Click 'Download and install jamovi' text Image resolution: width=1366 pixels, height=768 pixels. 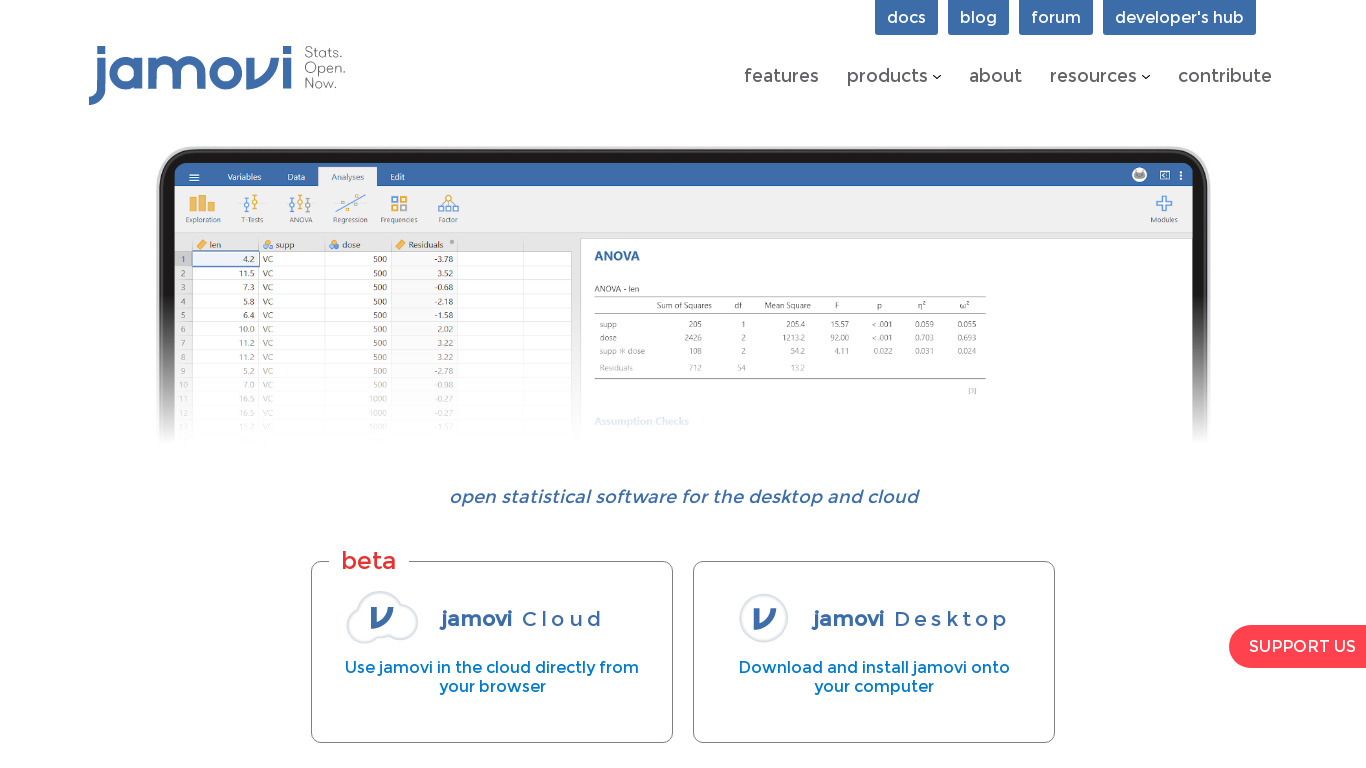(874, 677)
